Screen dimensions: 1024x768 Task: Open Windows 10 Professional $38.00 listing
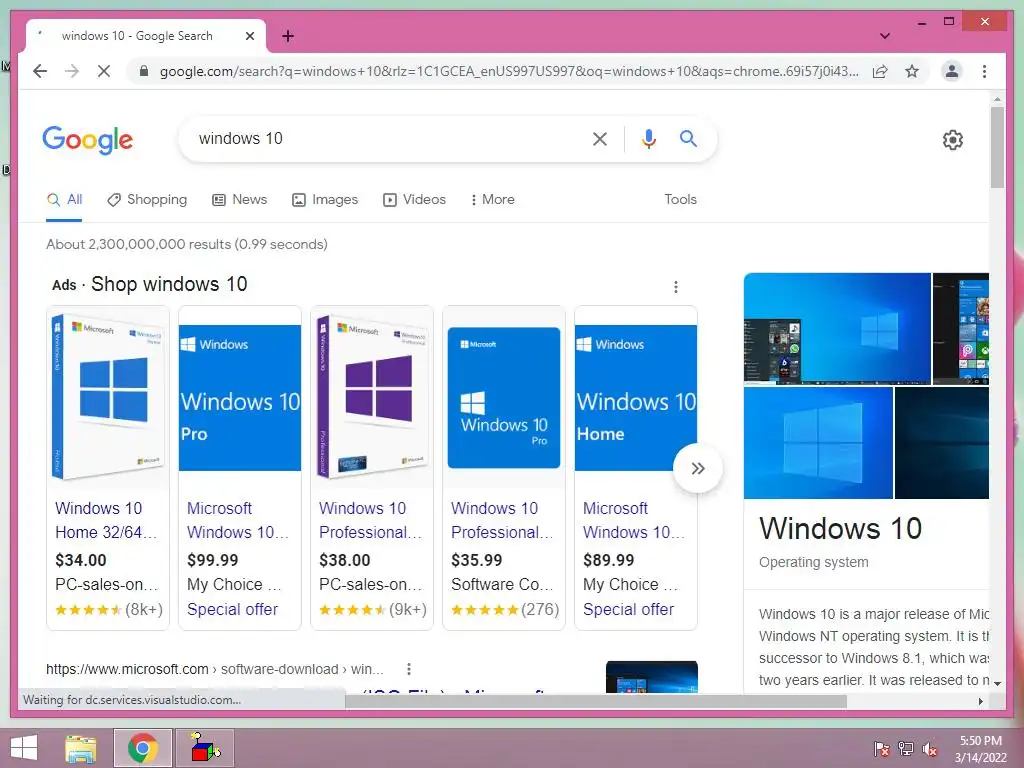pyautogui.click(x=370, y=520)
